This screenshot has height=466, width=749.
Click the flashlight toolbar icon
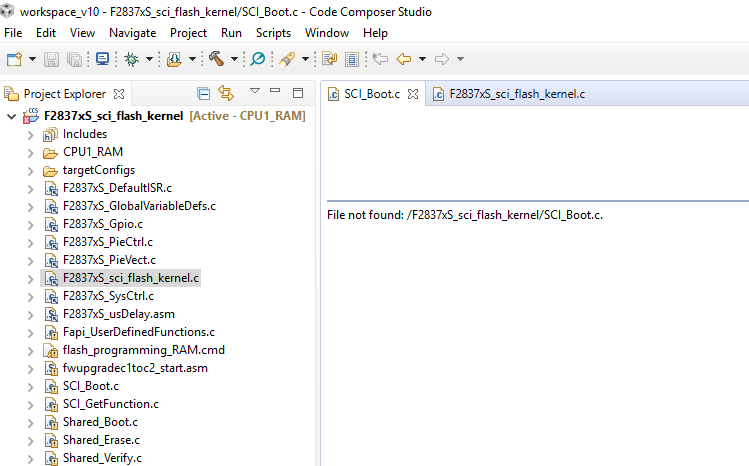pos(287,59)
